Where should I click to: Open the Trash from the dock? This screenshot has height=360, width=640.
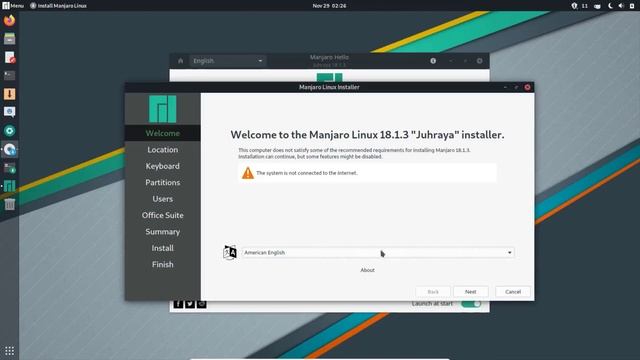click(9, 204)
